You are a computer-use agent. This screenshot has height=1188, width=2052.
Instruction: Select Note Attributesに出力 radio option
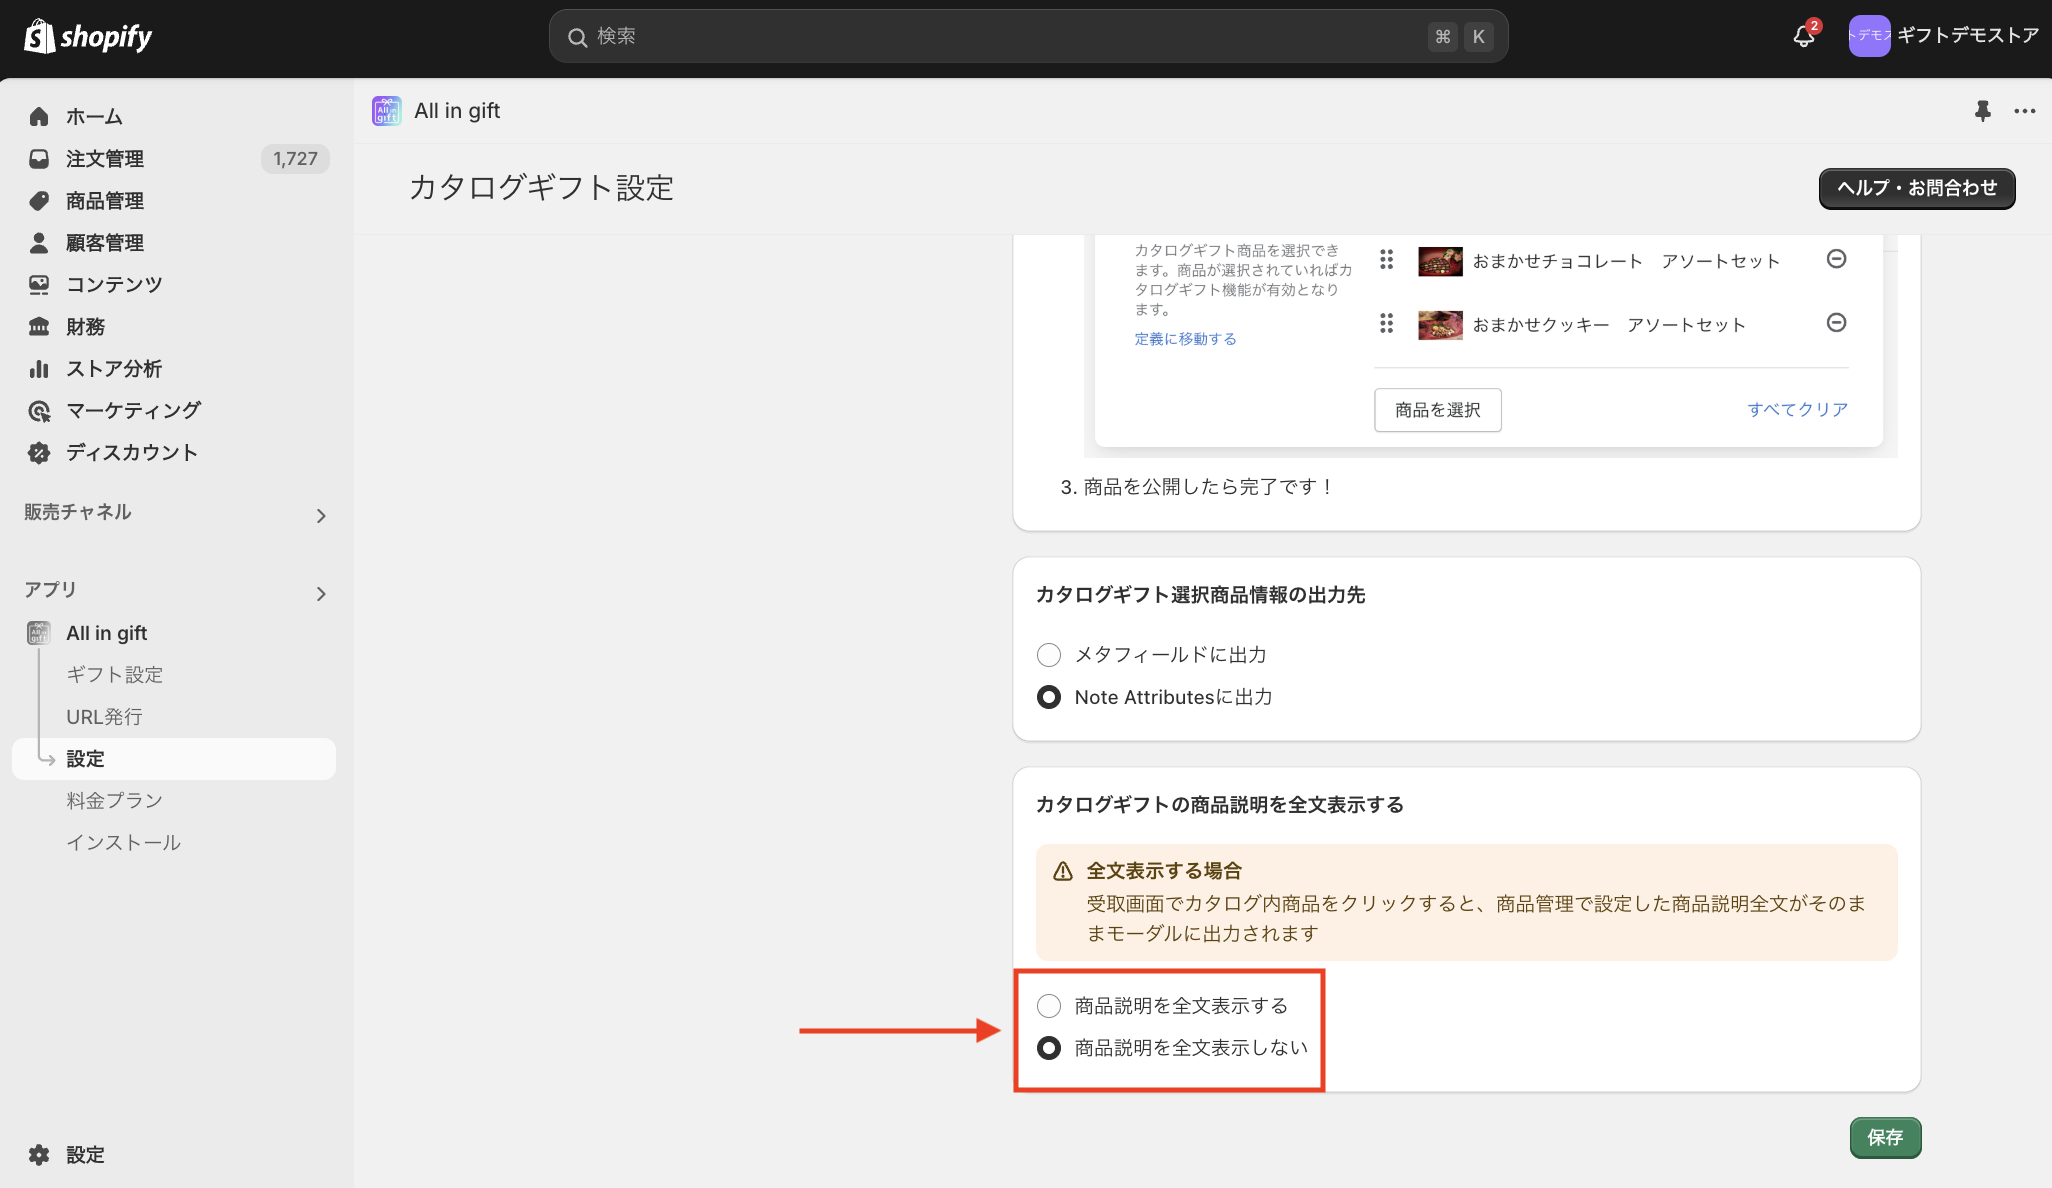click(1049, 697)
